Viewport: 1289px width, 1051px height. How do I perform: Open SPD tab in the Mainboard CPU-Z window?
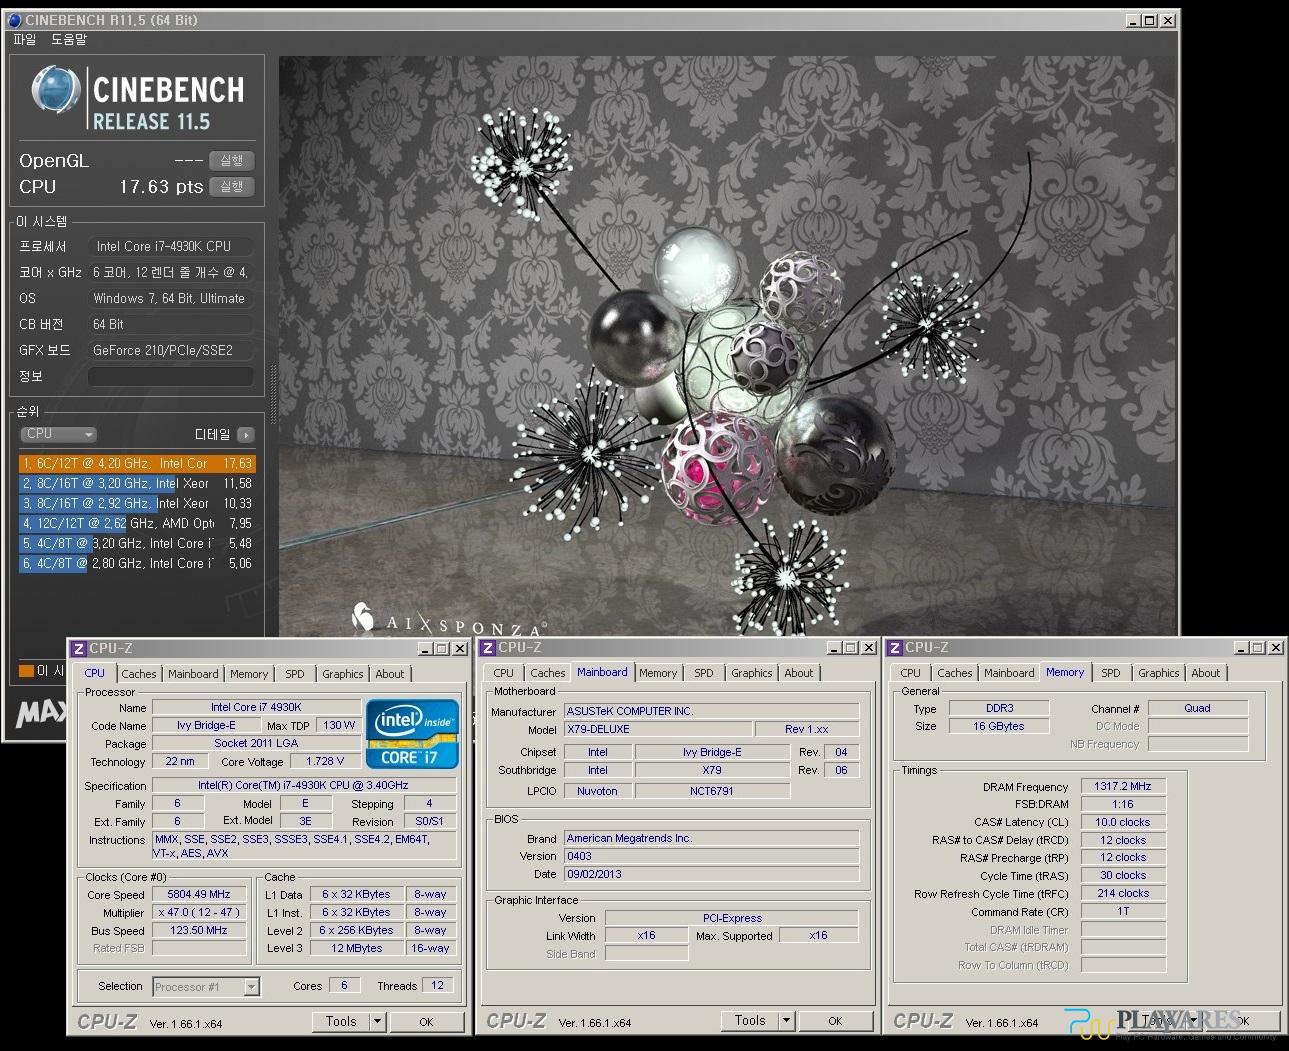point(704,673)
